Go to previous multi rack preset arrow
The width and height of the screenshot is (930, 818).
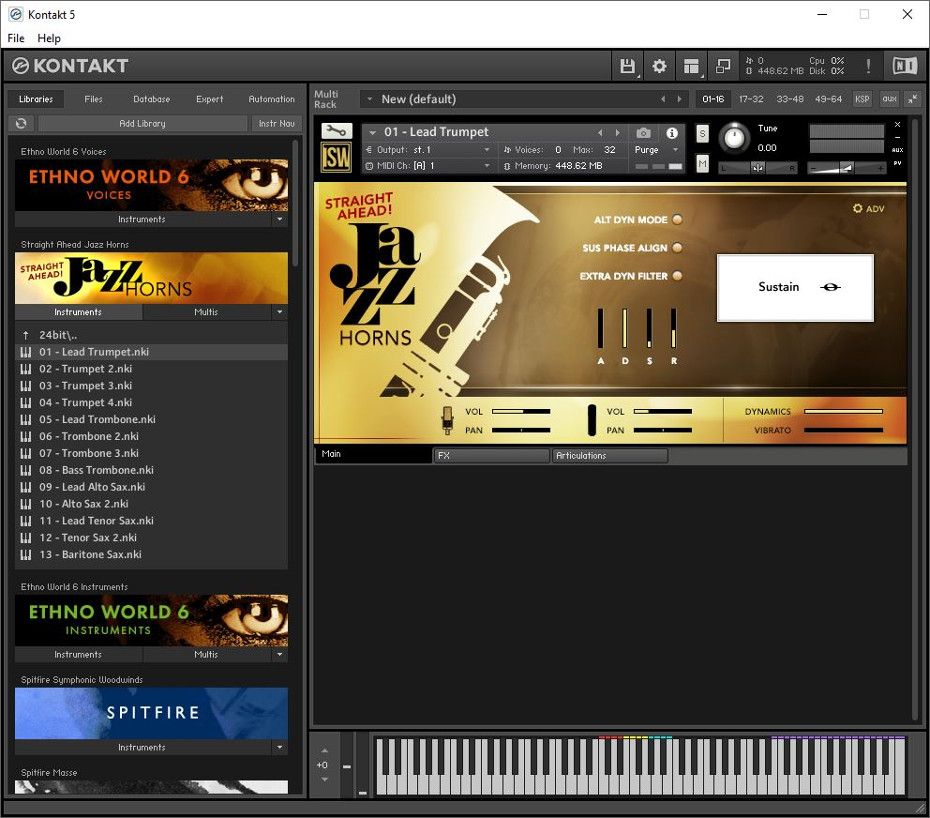pos(663,99)
